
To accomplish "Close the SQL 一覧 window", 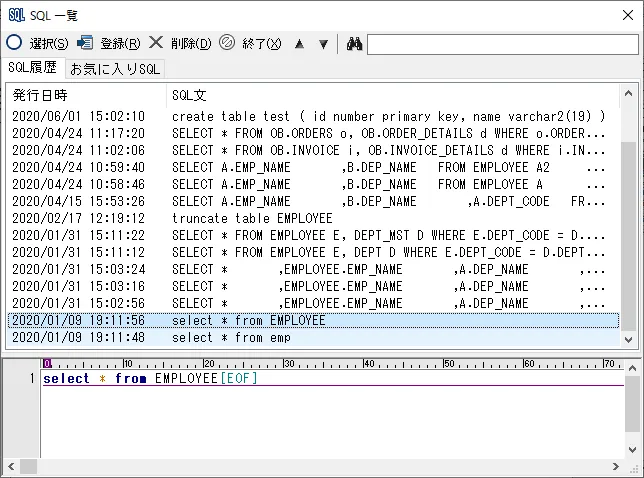I will tap(628, 15).
